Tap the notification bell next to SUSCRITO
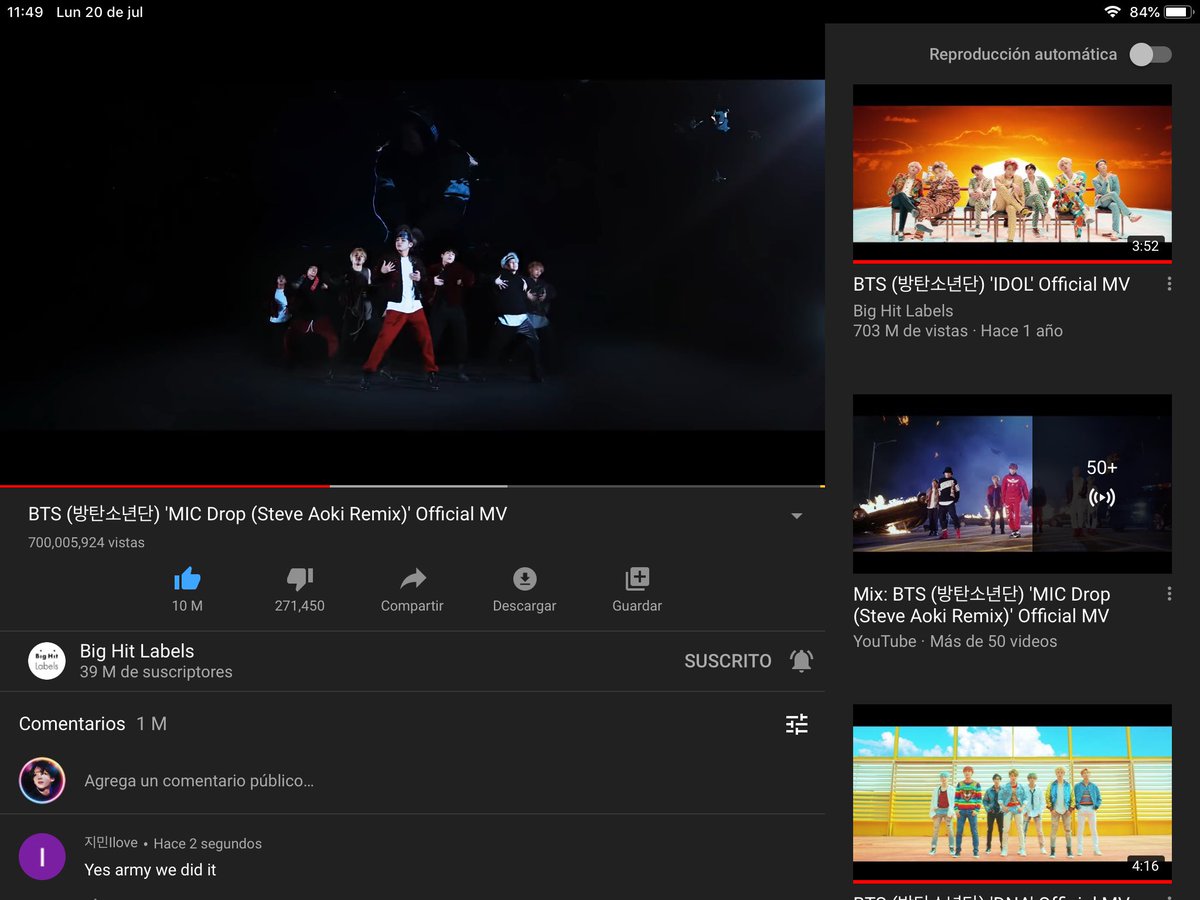1200x900 pixels. (802, 661)
